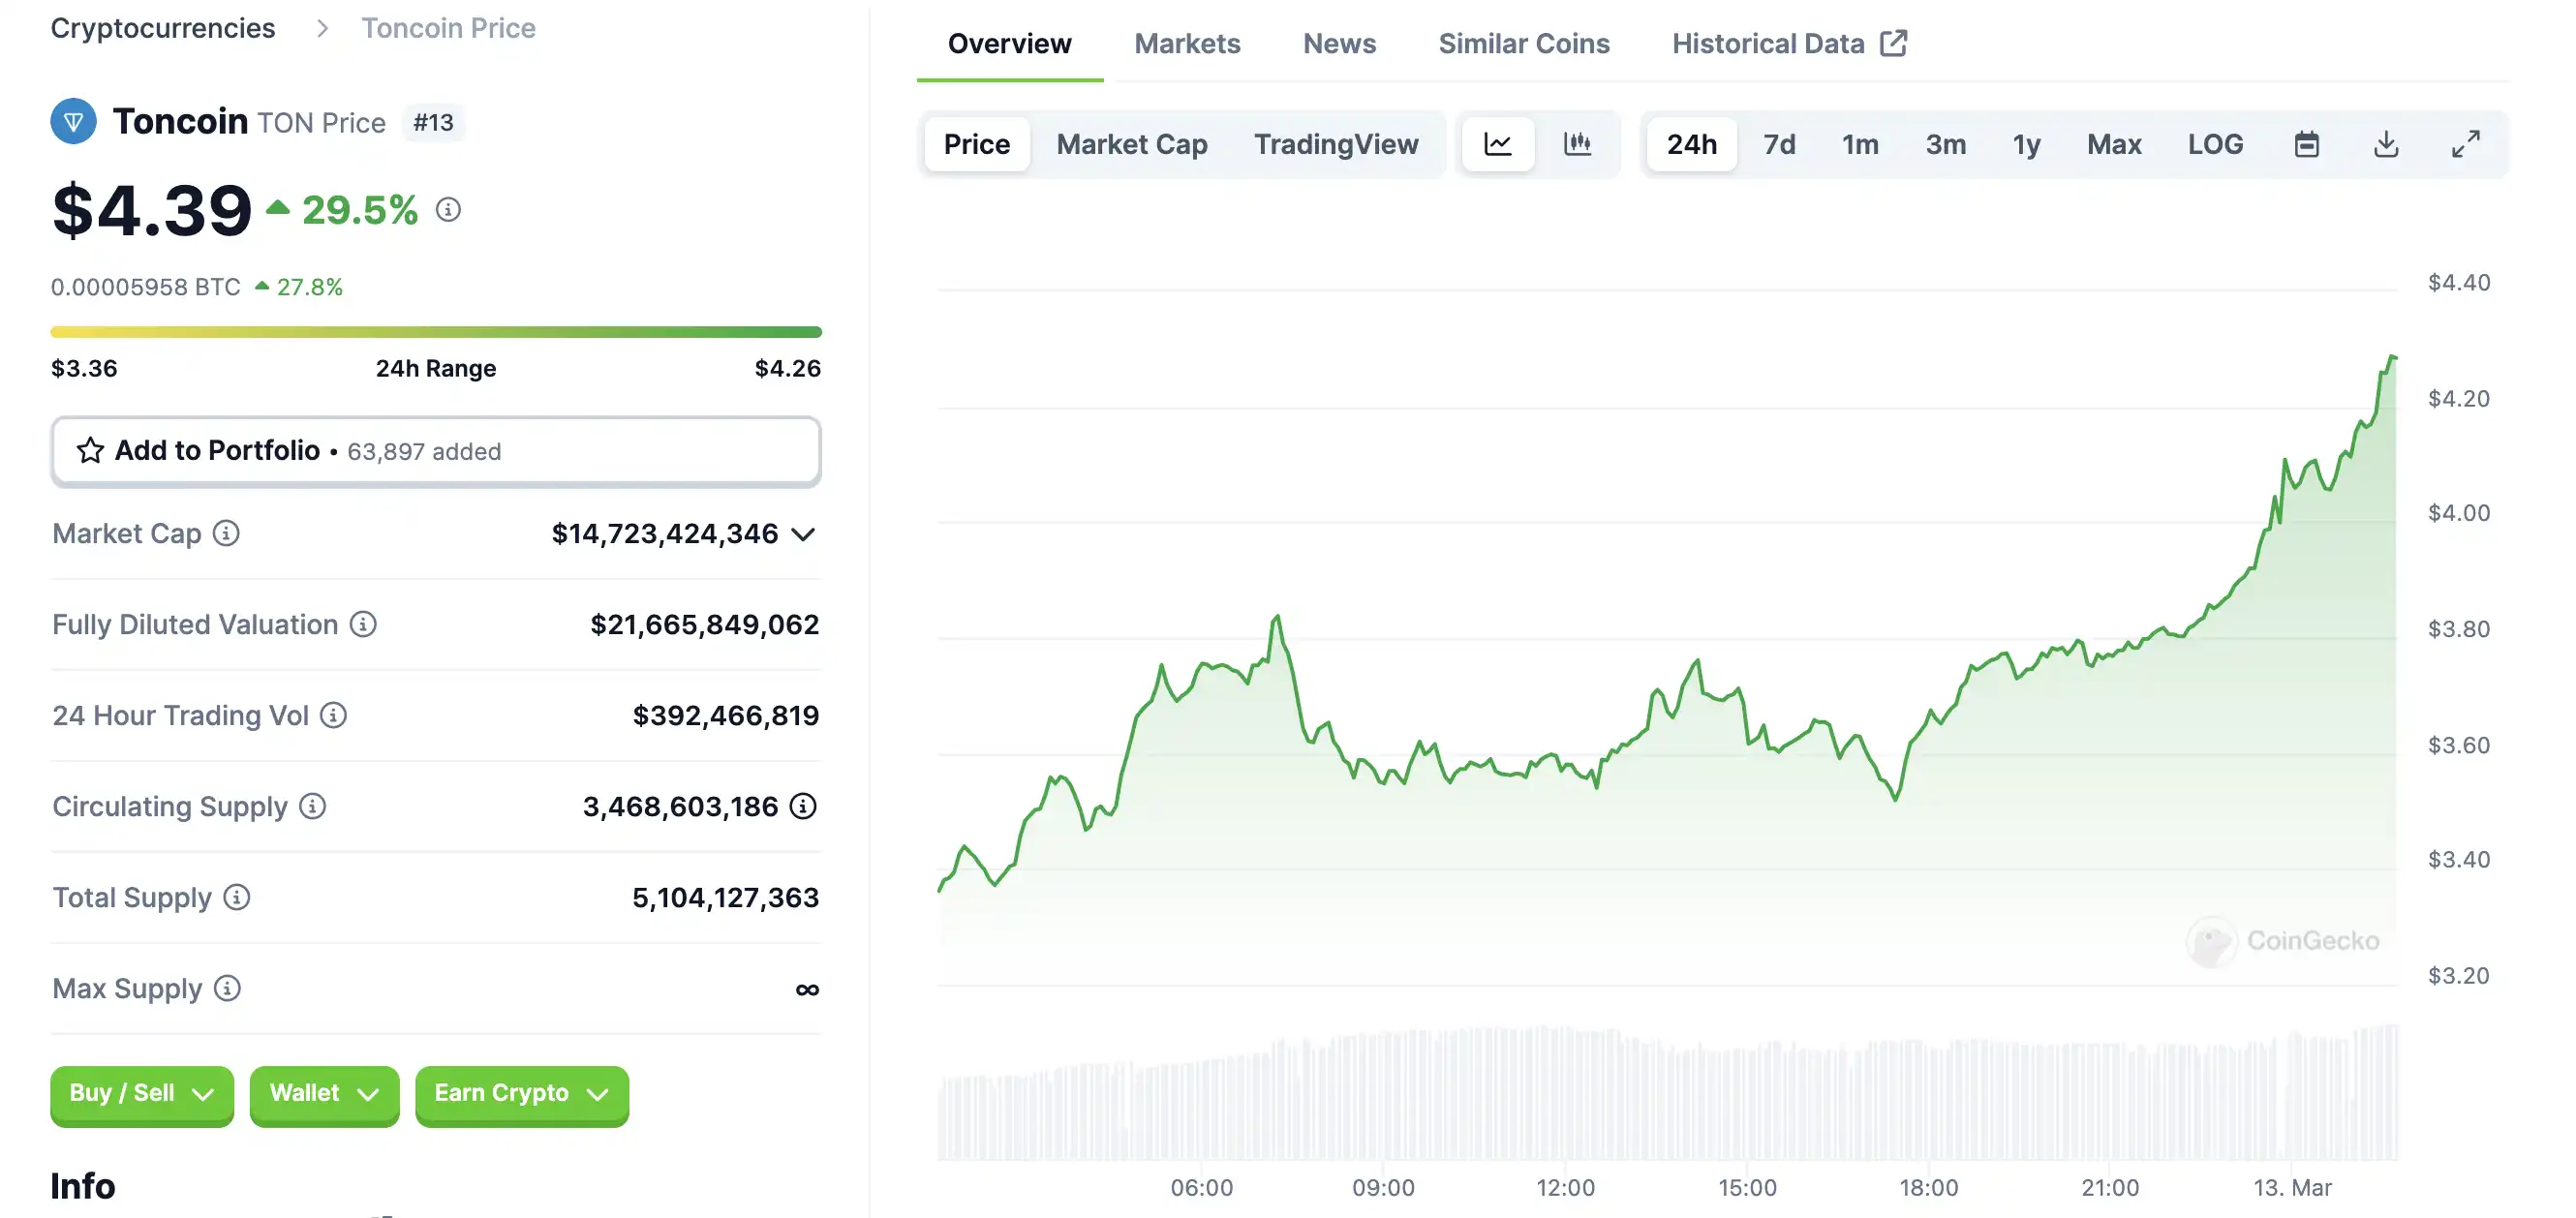Click the info icon beside Circulating Supply value
The image size is (2576, 1218).
[x=803, y=806]
